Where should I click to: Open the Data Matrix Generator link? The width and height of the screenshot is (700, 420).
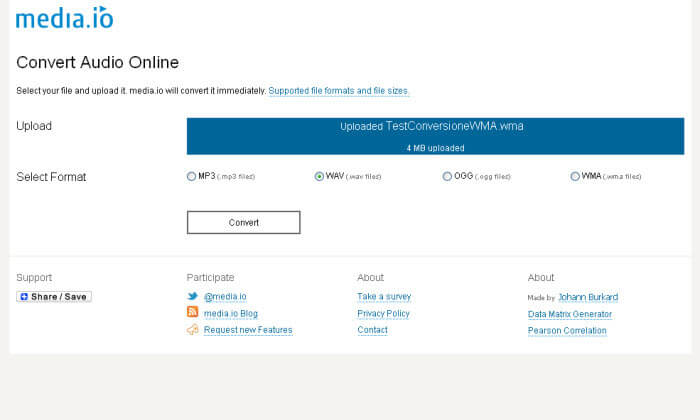pyautogui.click(x=570, y=314)
